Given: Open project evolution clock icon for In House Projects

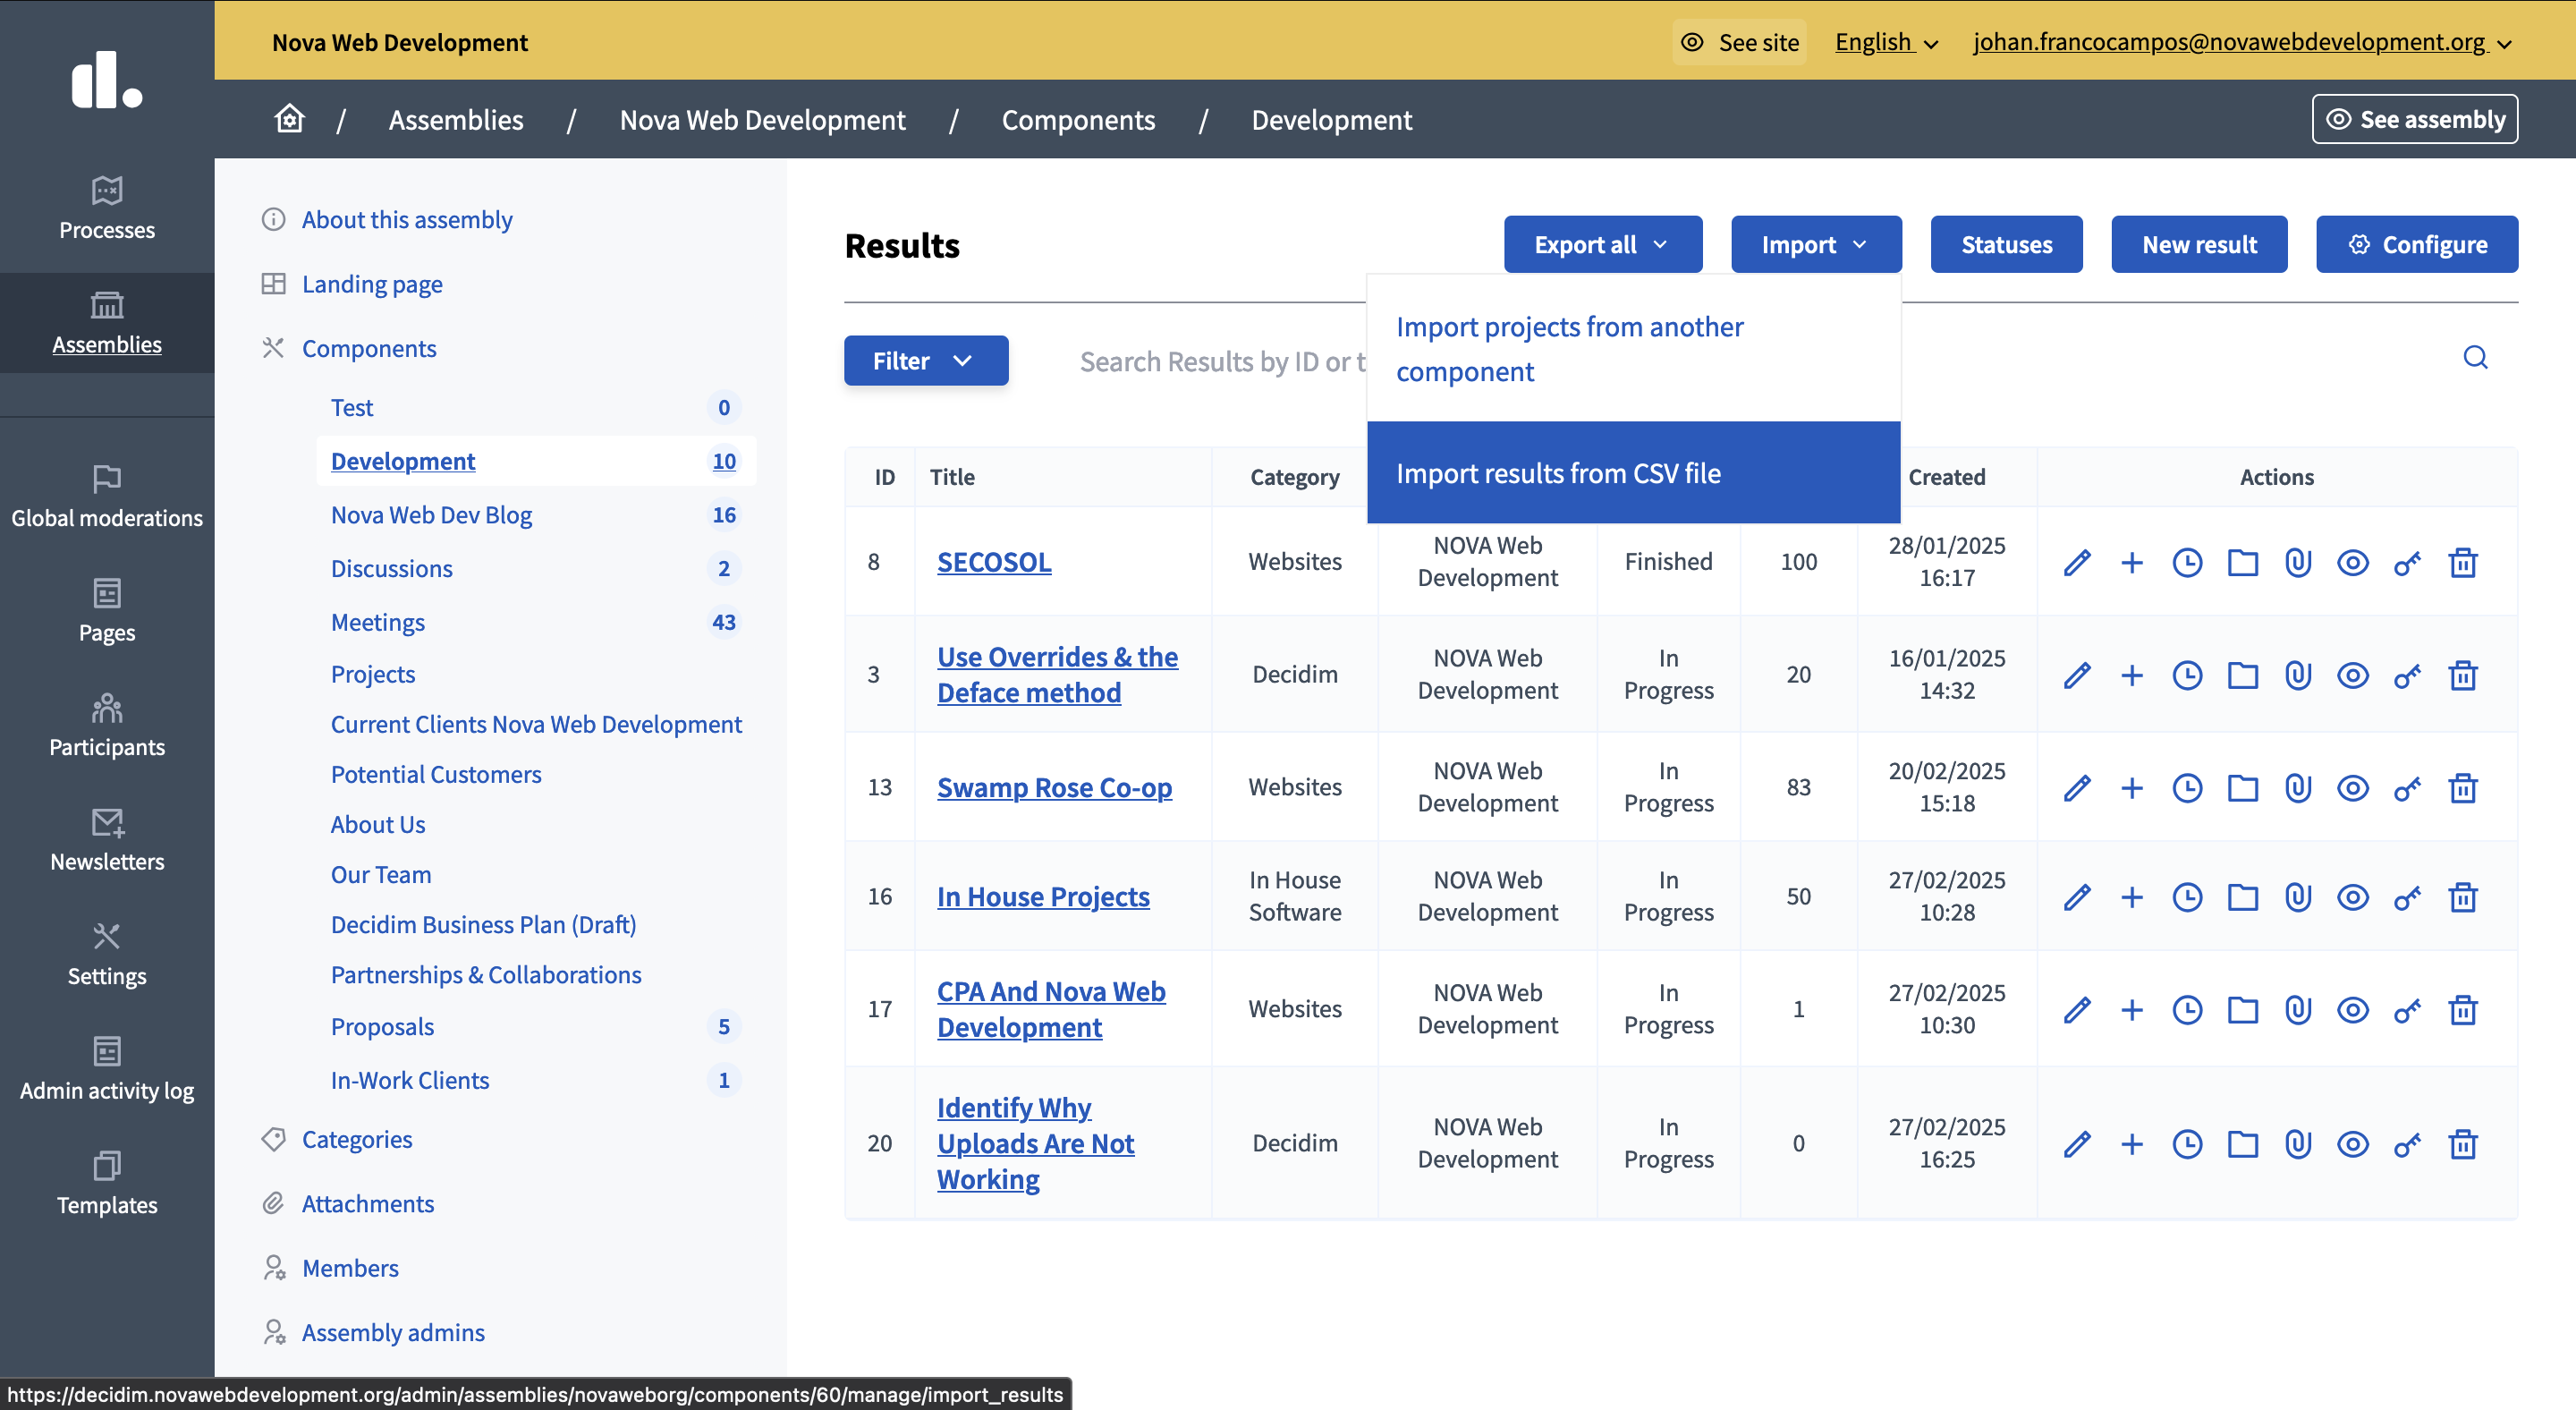Looking at the screenshot, I should tap(2187, 897).
